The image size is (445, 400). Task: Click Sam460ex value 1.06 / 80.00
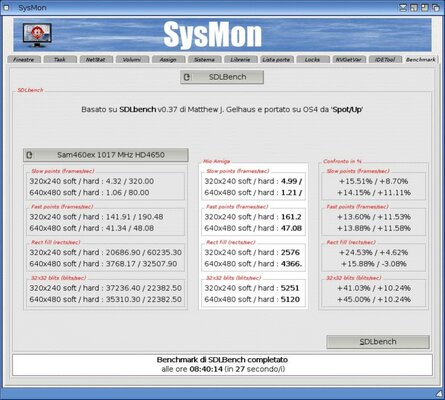[x=128, y=193]
